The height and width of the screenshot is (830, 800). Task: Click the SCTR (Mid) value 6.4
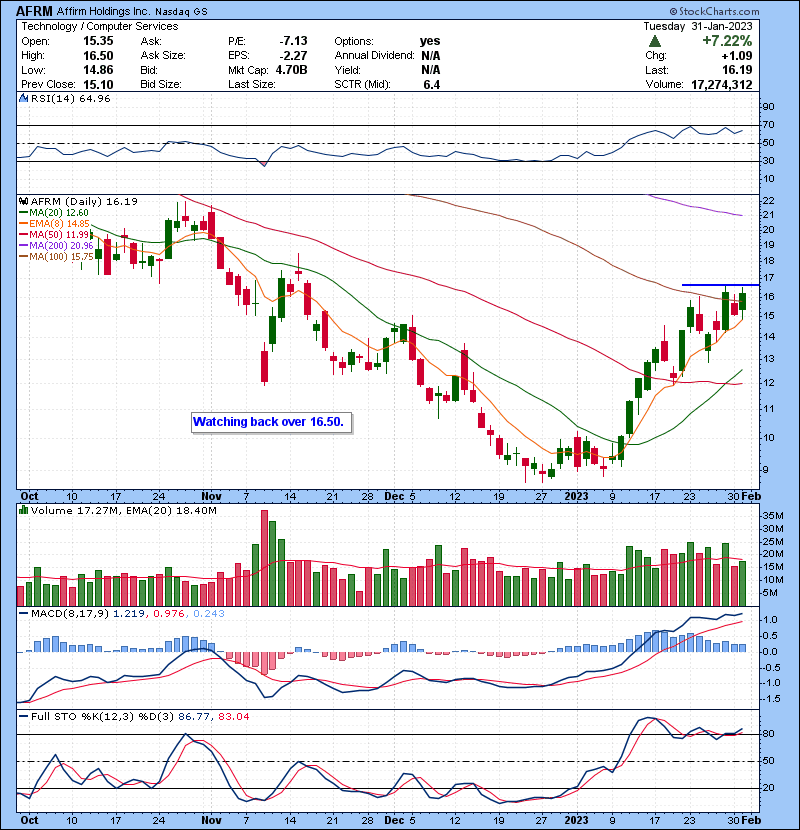coord(432,85)
